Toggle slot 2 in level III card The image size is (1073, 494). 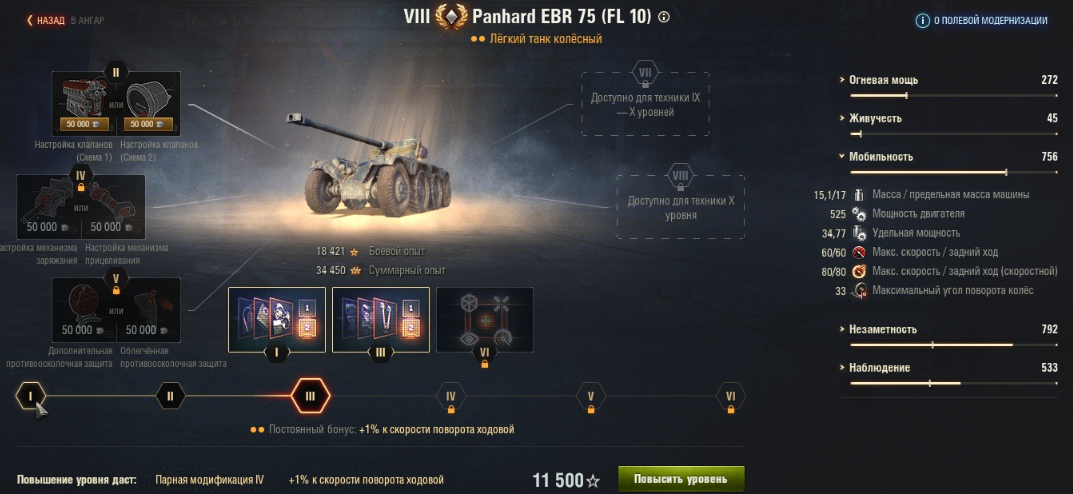coord(411,328)
